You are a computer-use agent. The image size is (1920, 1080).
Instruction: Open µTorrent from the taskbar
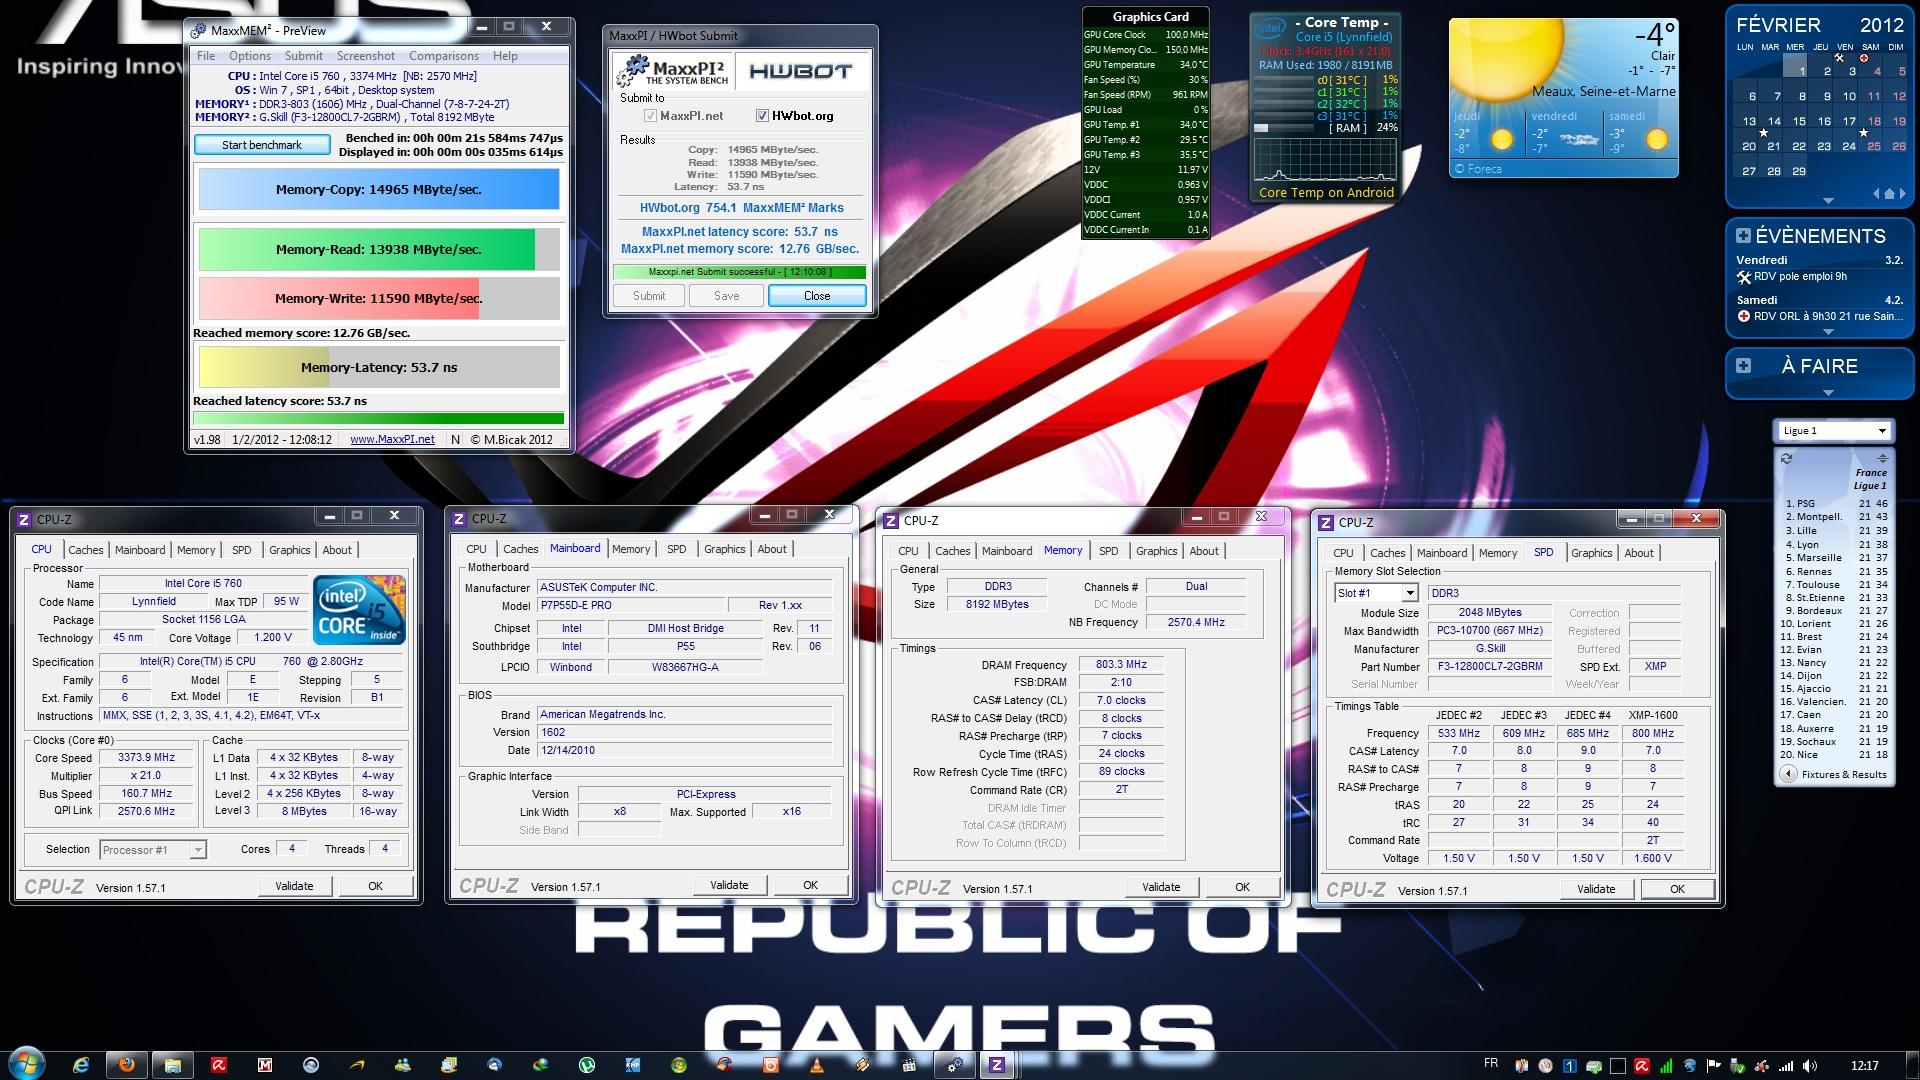587,1065
